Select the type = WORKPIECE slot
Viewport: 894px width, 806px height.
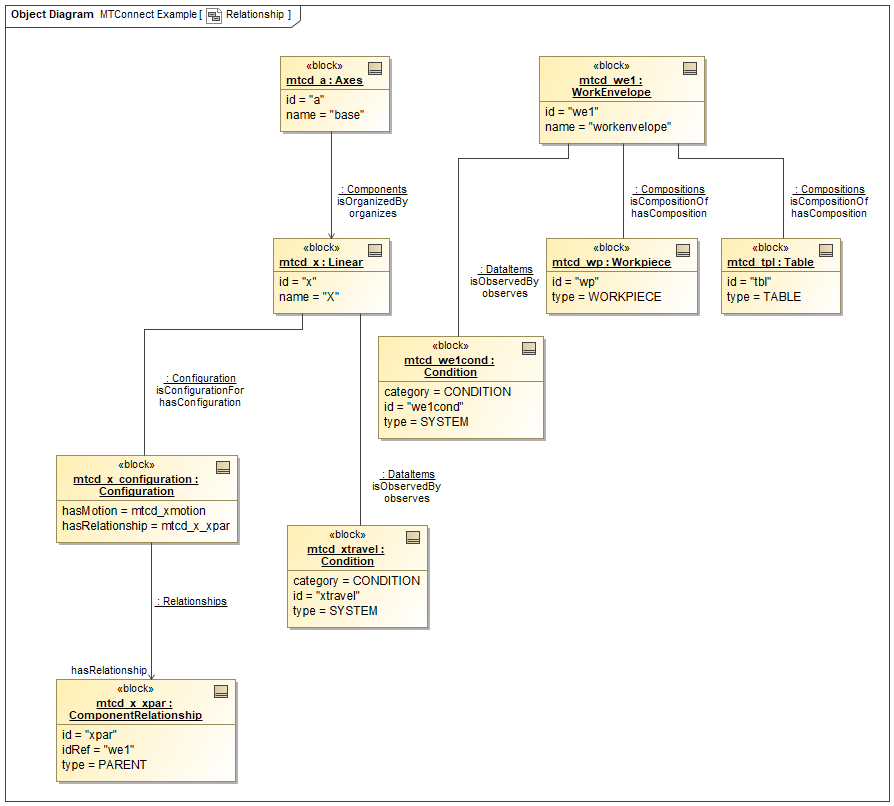point(606,297)
